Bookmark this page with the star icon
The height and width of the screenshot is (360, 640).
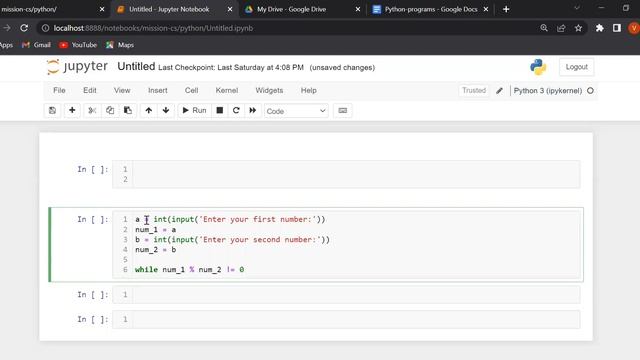578,28
